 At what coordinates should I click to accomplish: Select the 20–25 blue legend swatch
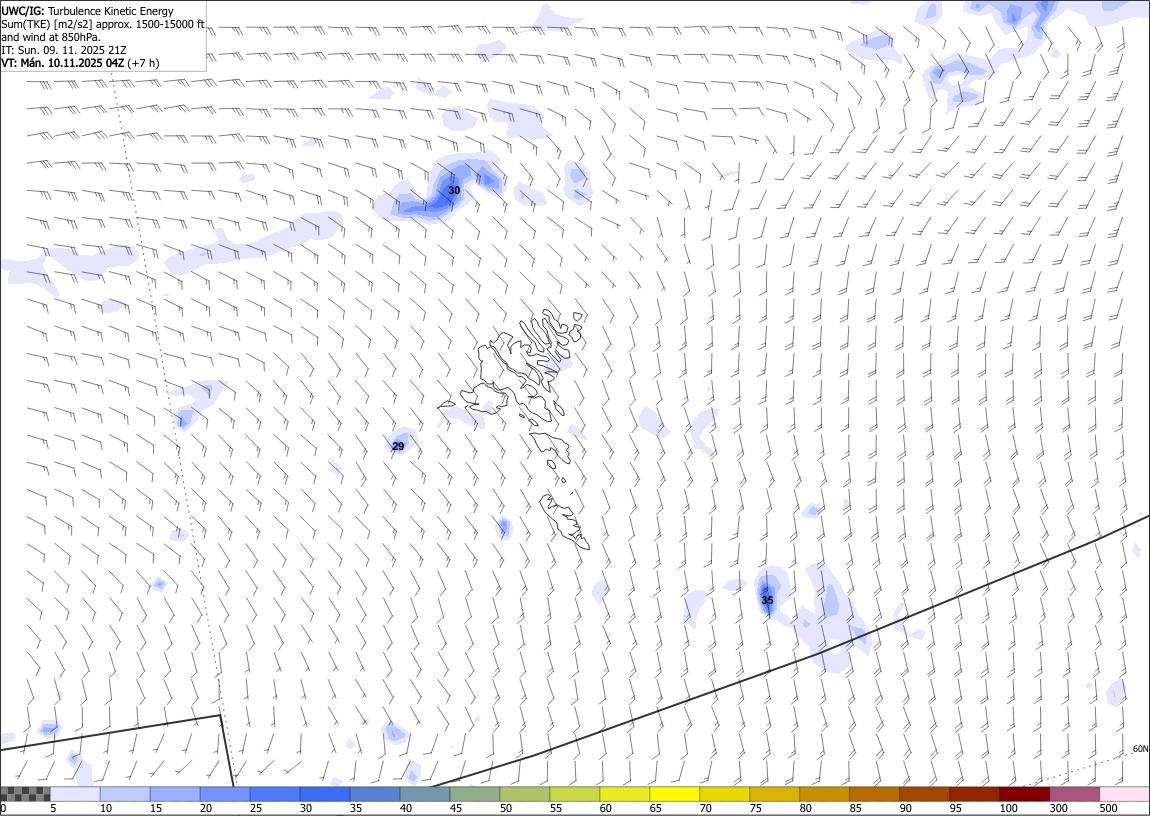coord(225,794)
